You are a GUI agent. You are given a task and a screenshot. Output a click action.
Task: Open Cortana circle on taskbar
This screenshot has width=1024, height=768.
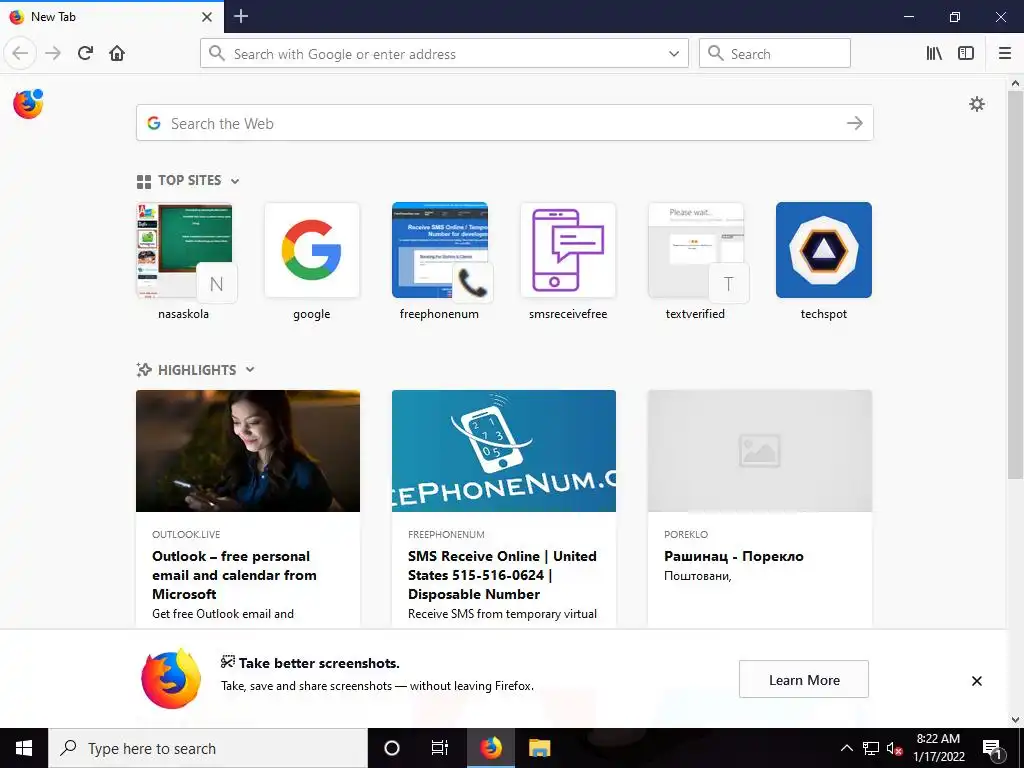[x=392, y=748]
